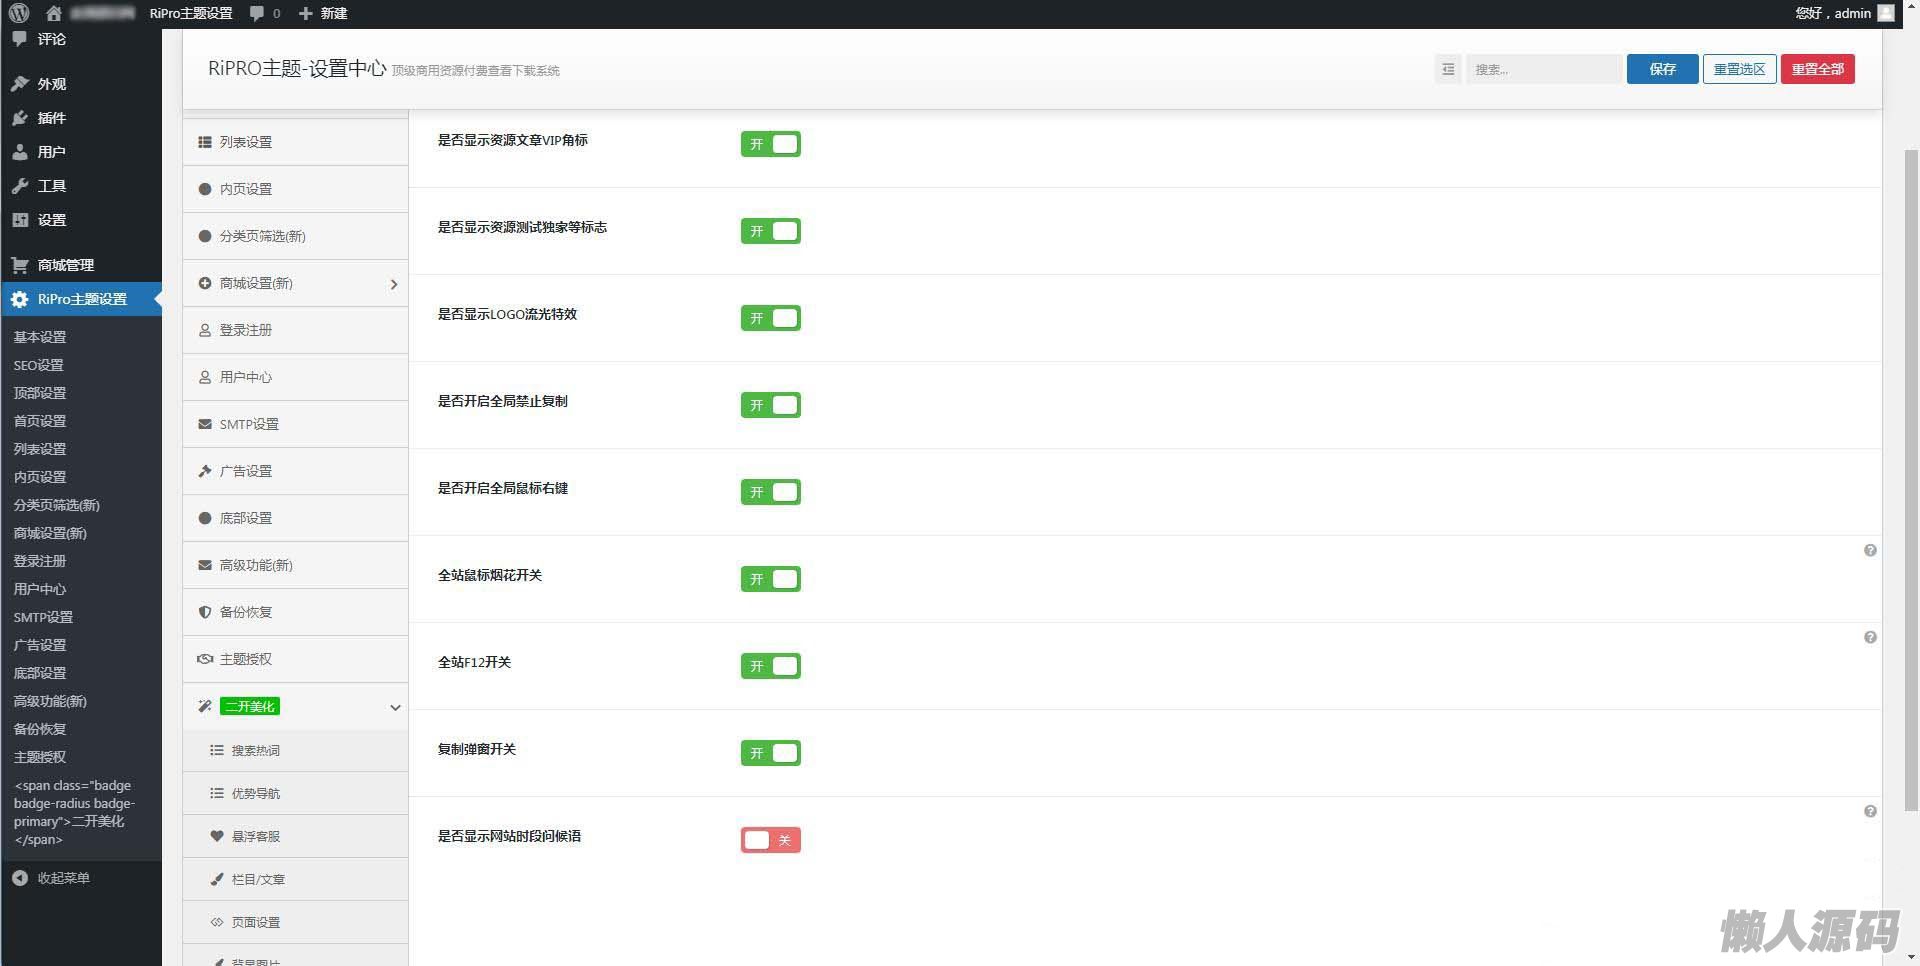
Task: Open 分类页筛选(新) in settings panel
Action: 295,236
